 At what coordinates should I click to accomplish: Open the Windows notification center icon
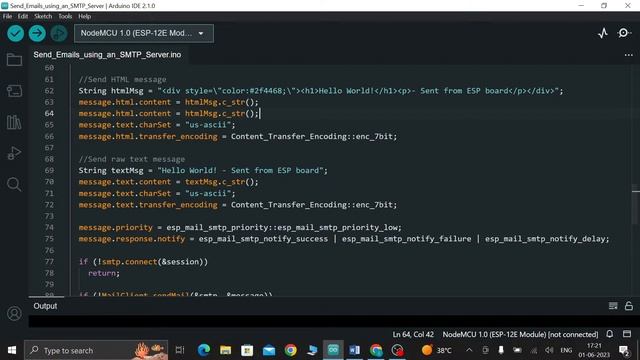624,350
